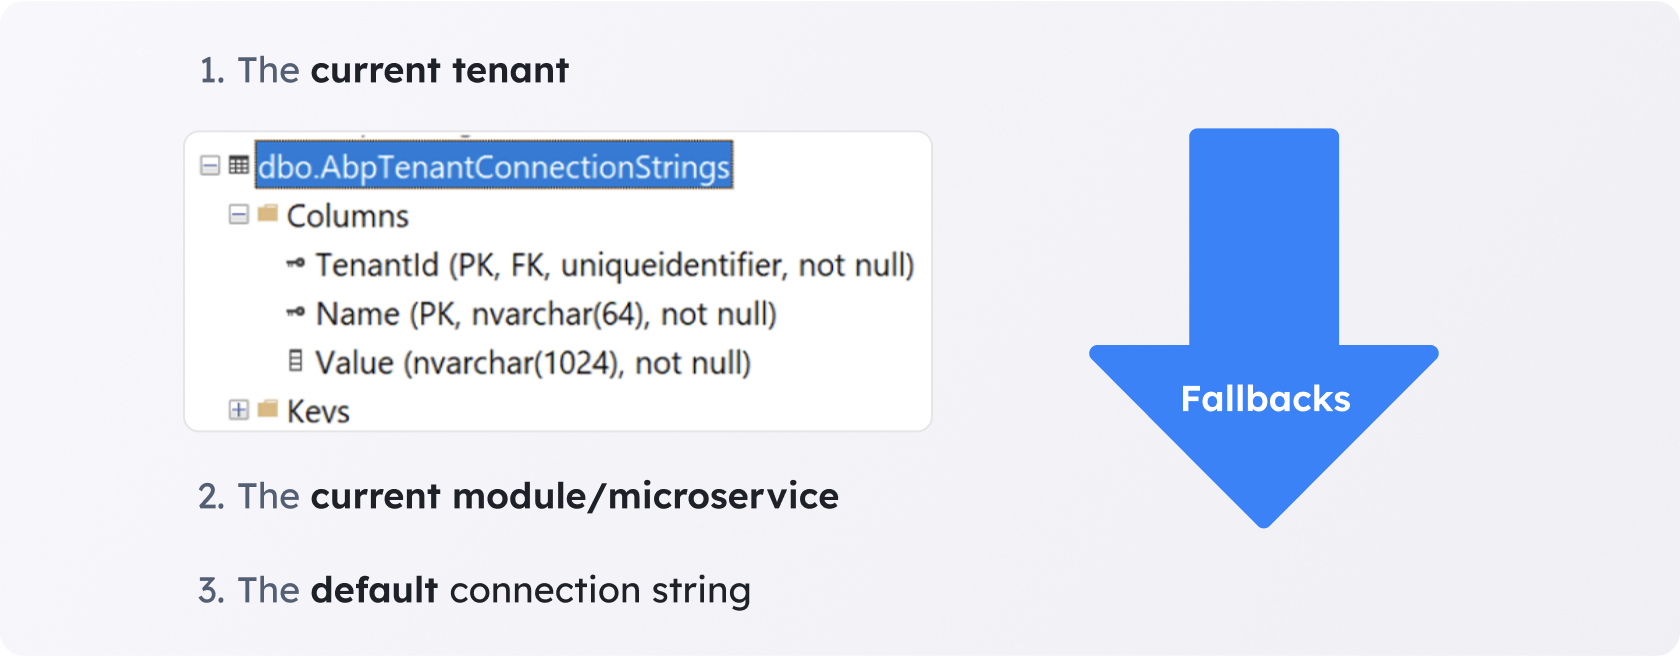Select the Keys folder label

(x=318, y=412)
